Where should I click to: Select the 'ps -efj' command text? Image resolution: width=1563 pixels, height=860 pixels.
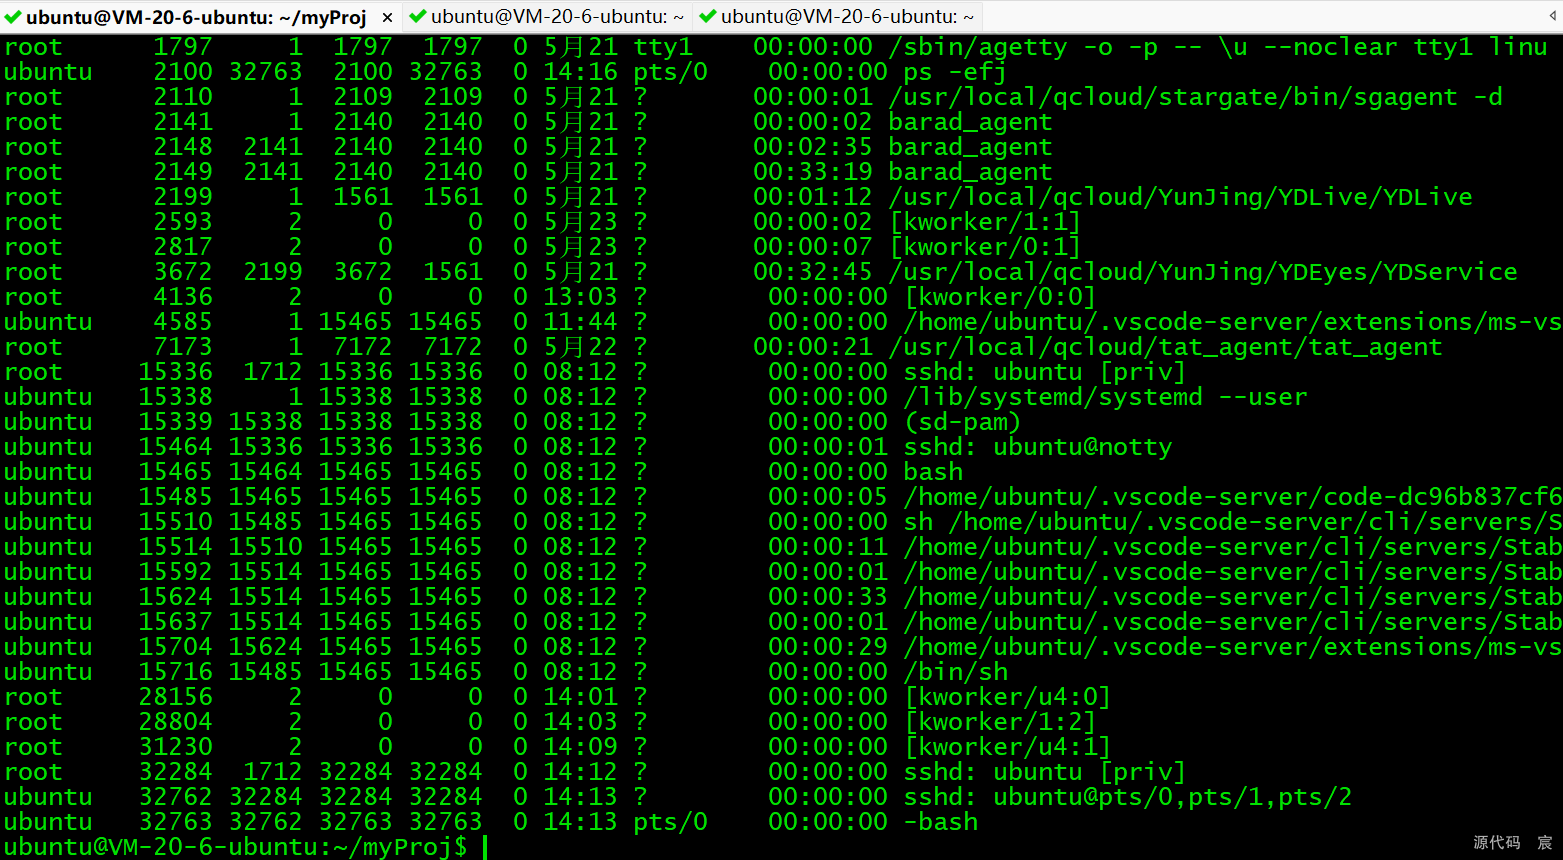pos(954,72)
